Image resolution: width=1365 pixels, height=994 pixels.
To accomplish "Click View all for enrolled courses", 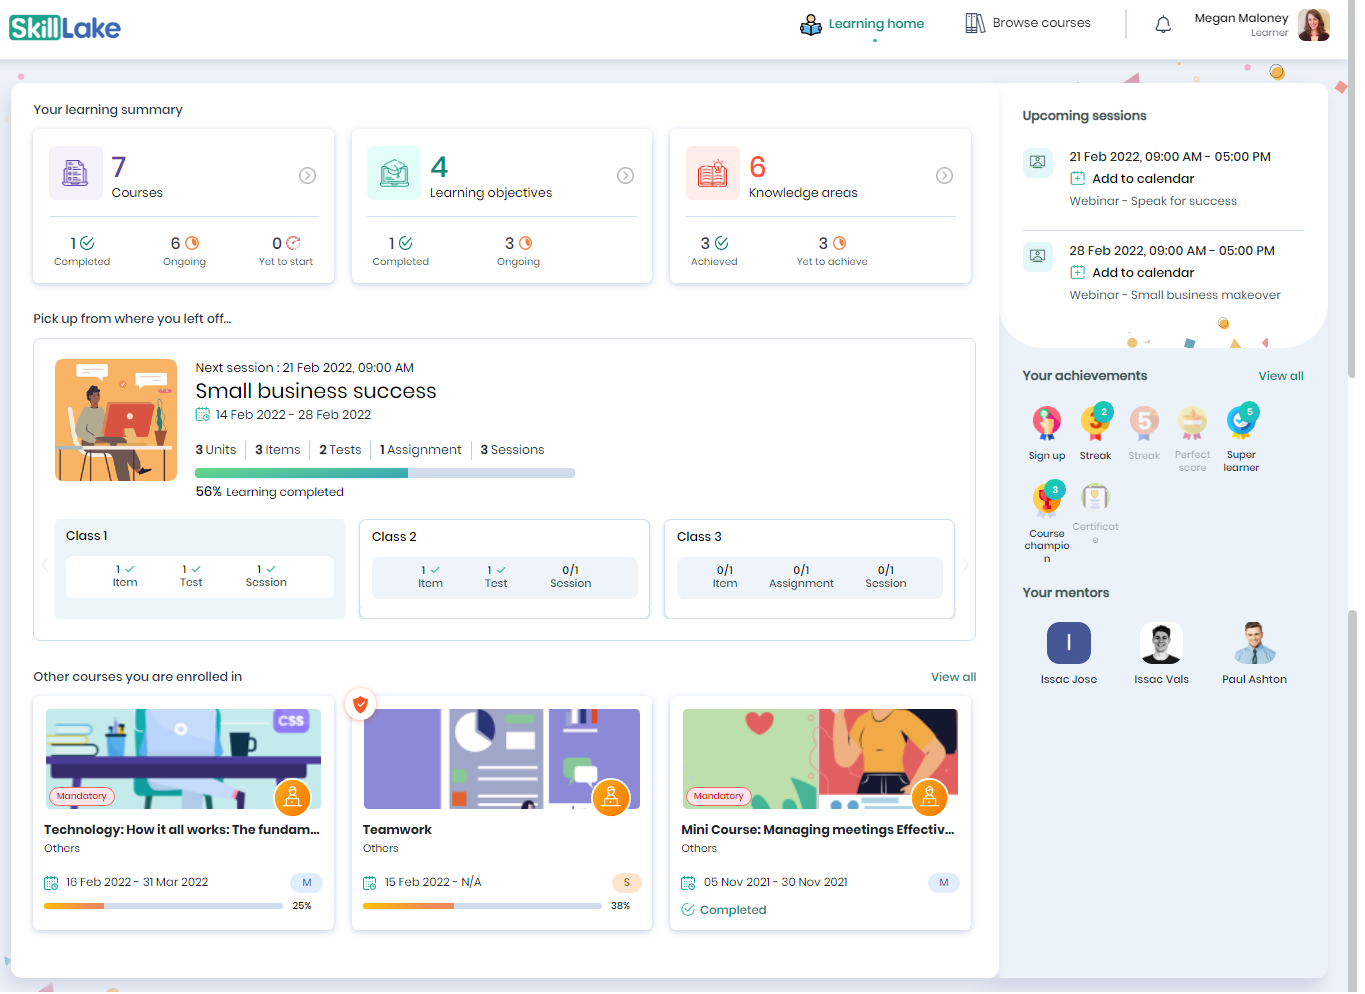I will click(x=953, y=676).
